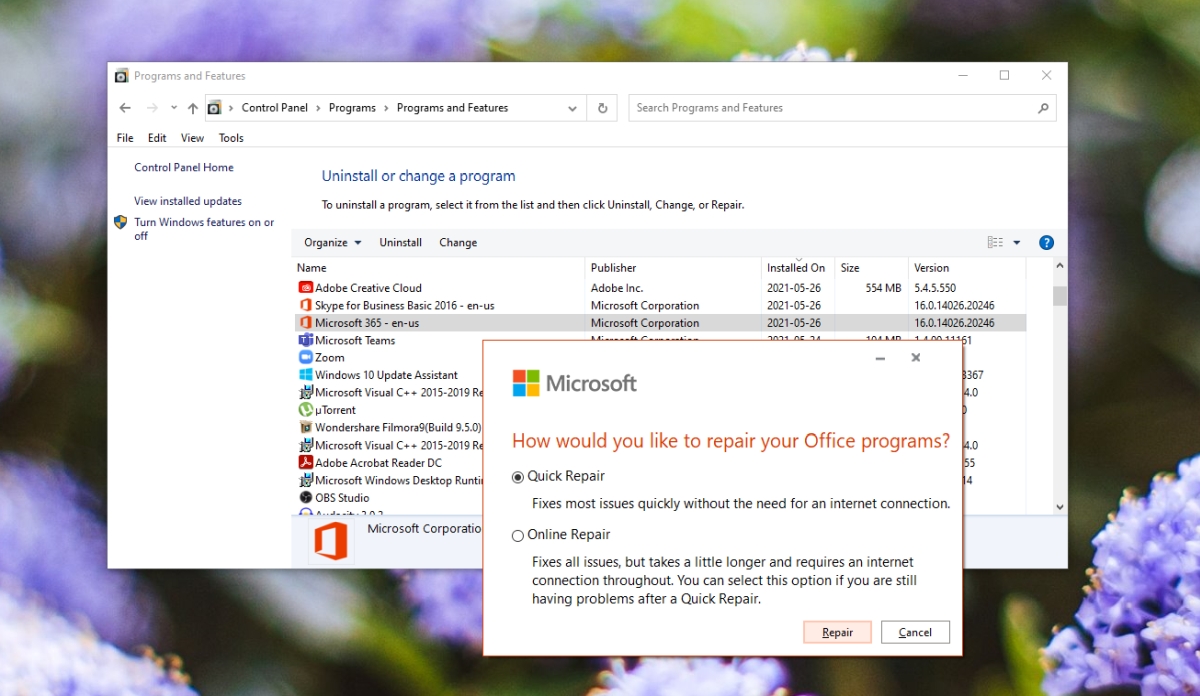Go back with the back arrow
1200x696 pixels.
125,108
